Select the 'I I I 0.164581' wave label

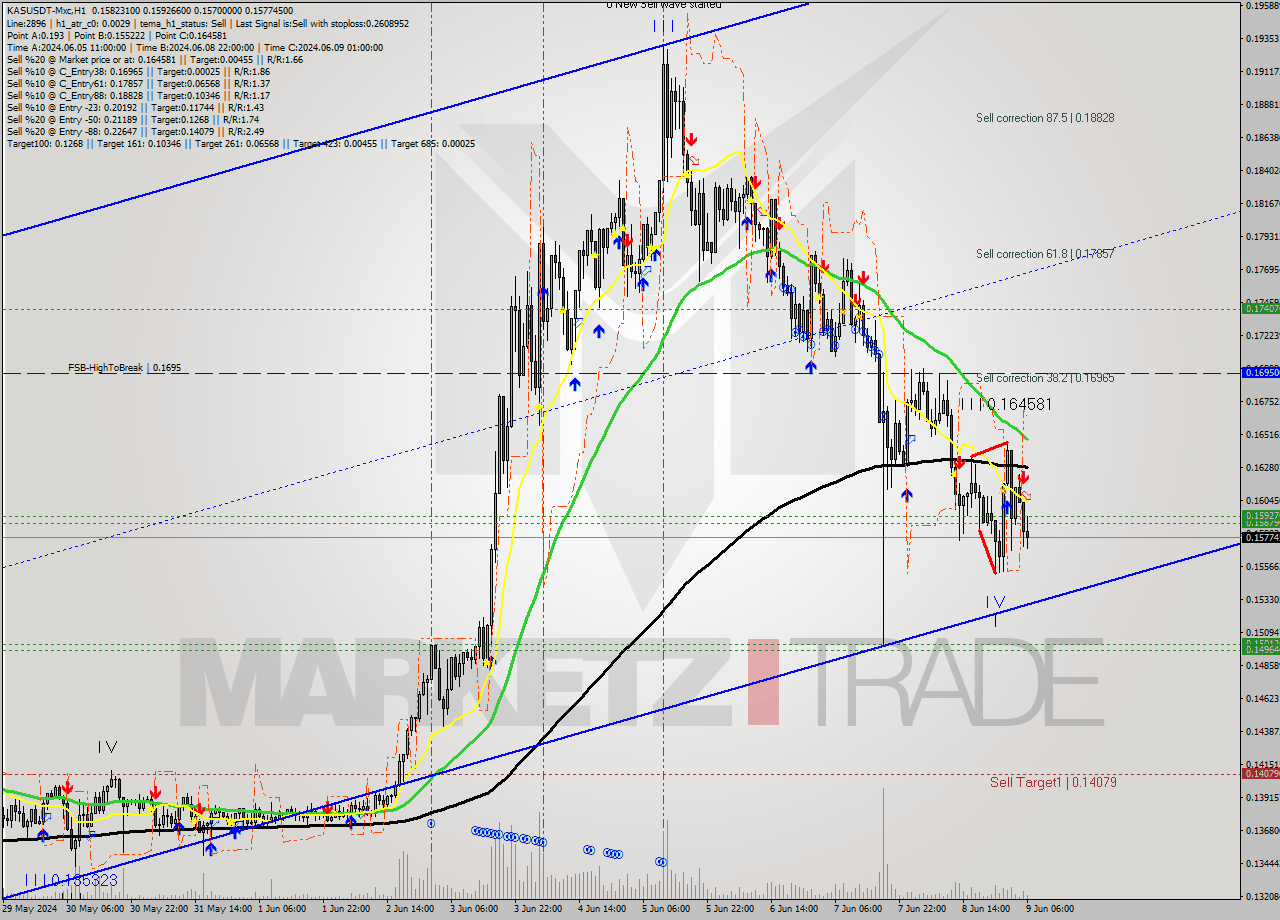click(x=1005, y=405)
